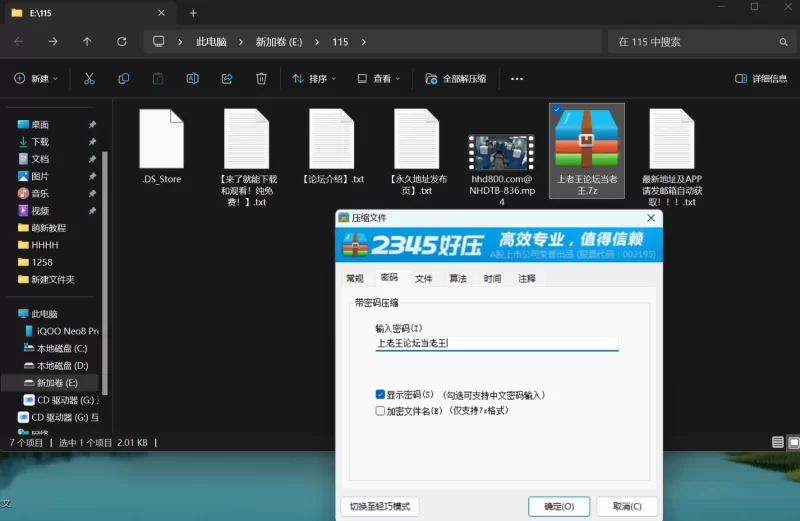Toggle the 详细信息 pane button
The image size is (800, 521).
tap(761, 79)
